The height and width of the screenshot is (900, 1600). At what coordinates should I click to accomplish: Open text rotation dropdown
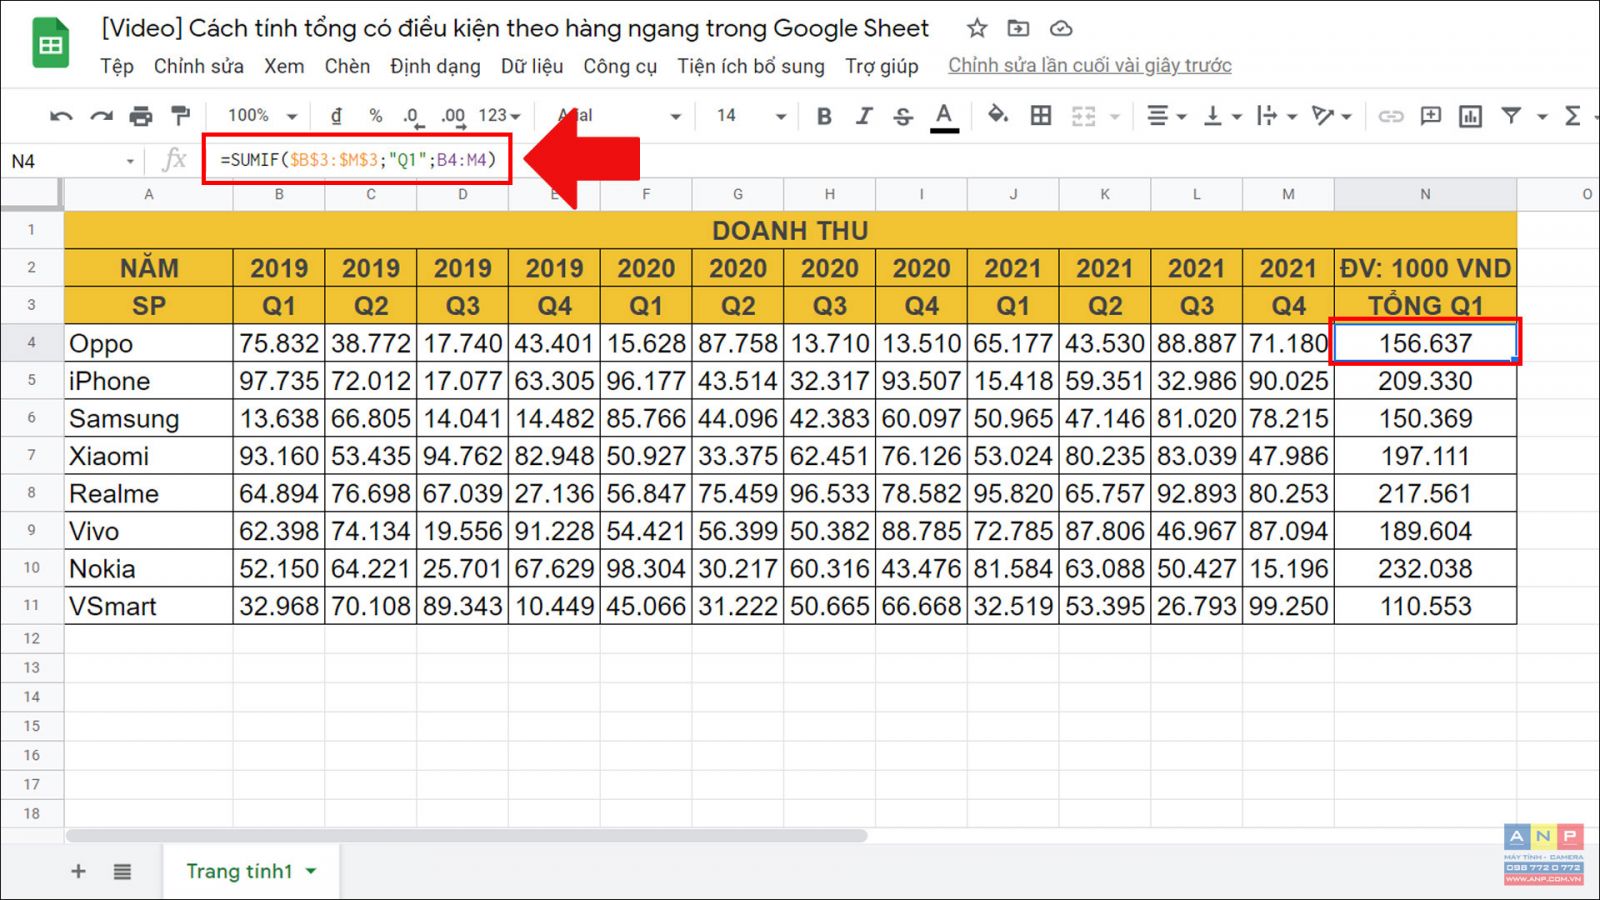tap(1332, 116)
